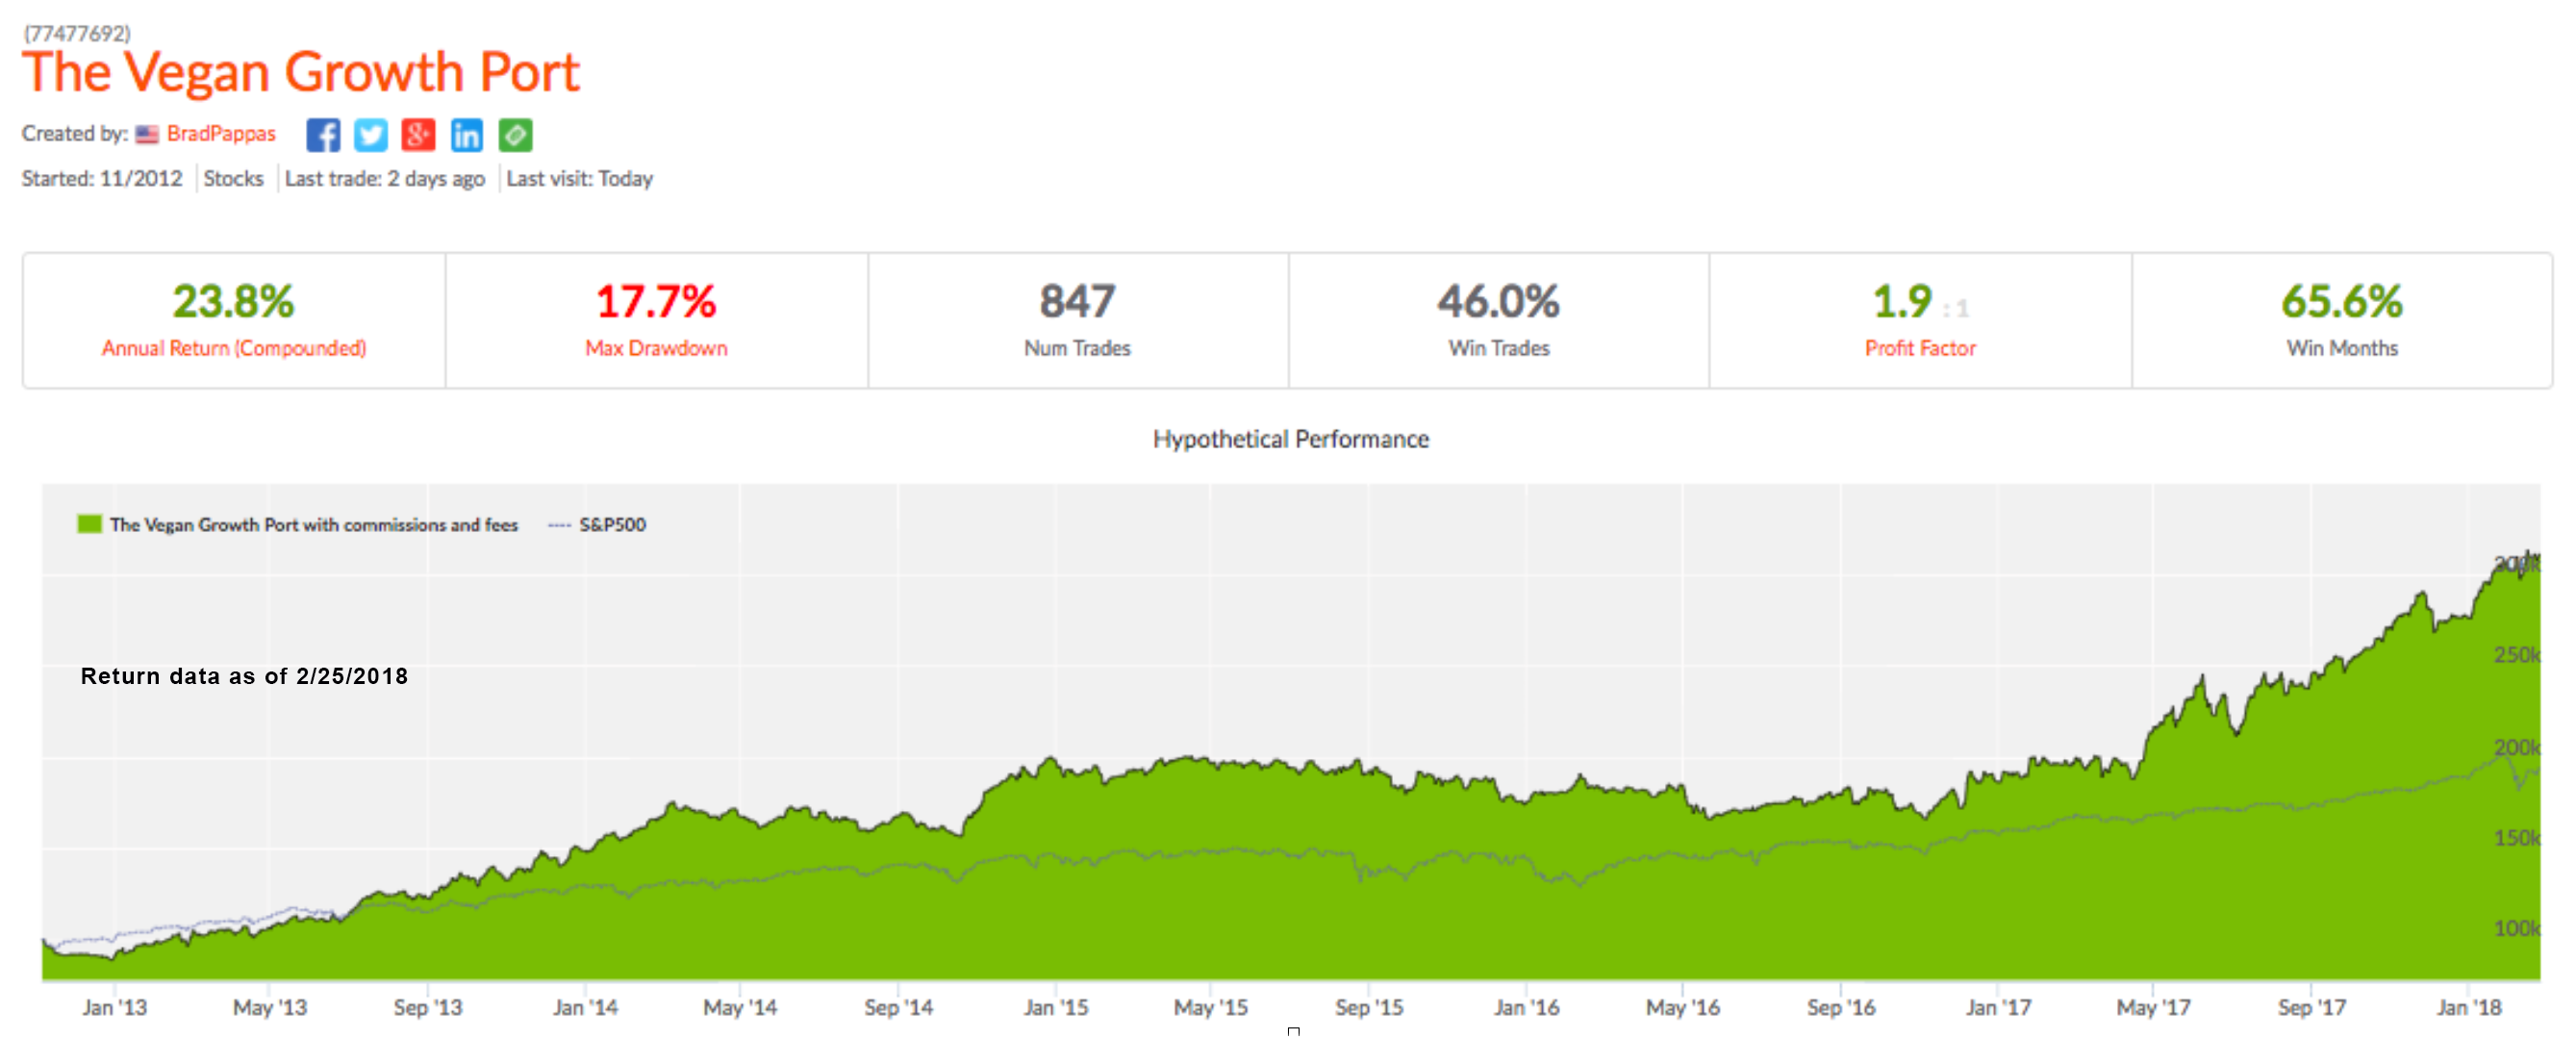Image resolution: width=2576 pixels, height=1039 pixels.
Task: Select the 17.7% drawdown value
Action: point(657,302)
